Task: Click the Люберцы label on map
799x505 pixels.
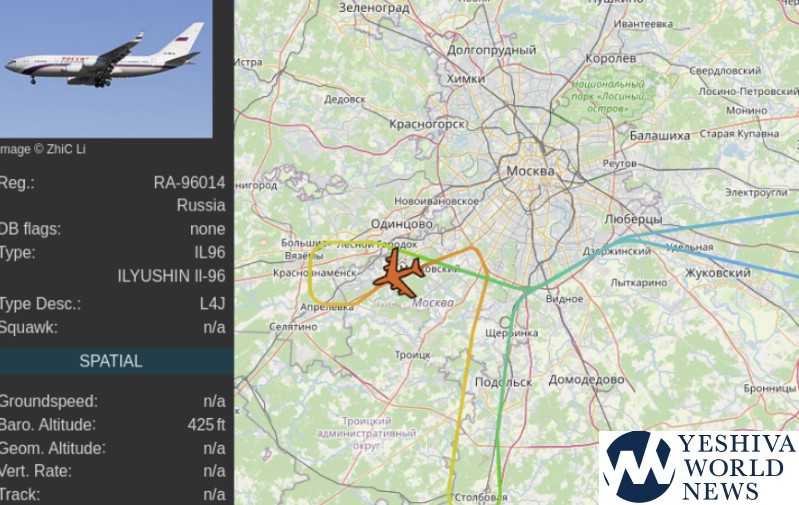Action: (633, 220)
